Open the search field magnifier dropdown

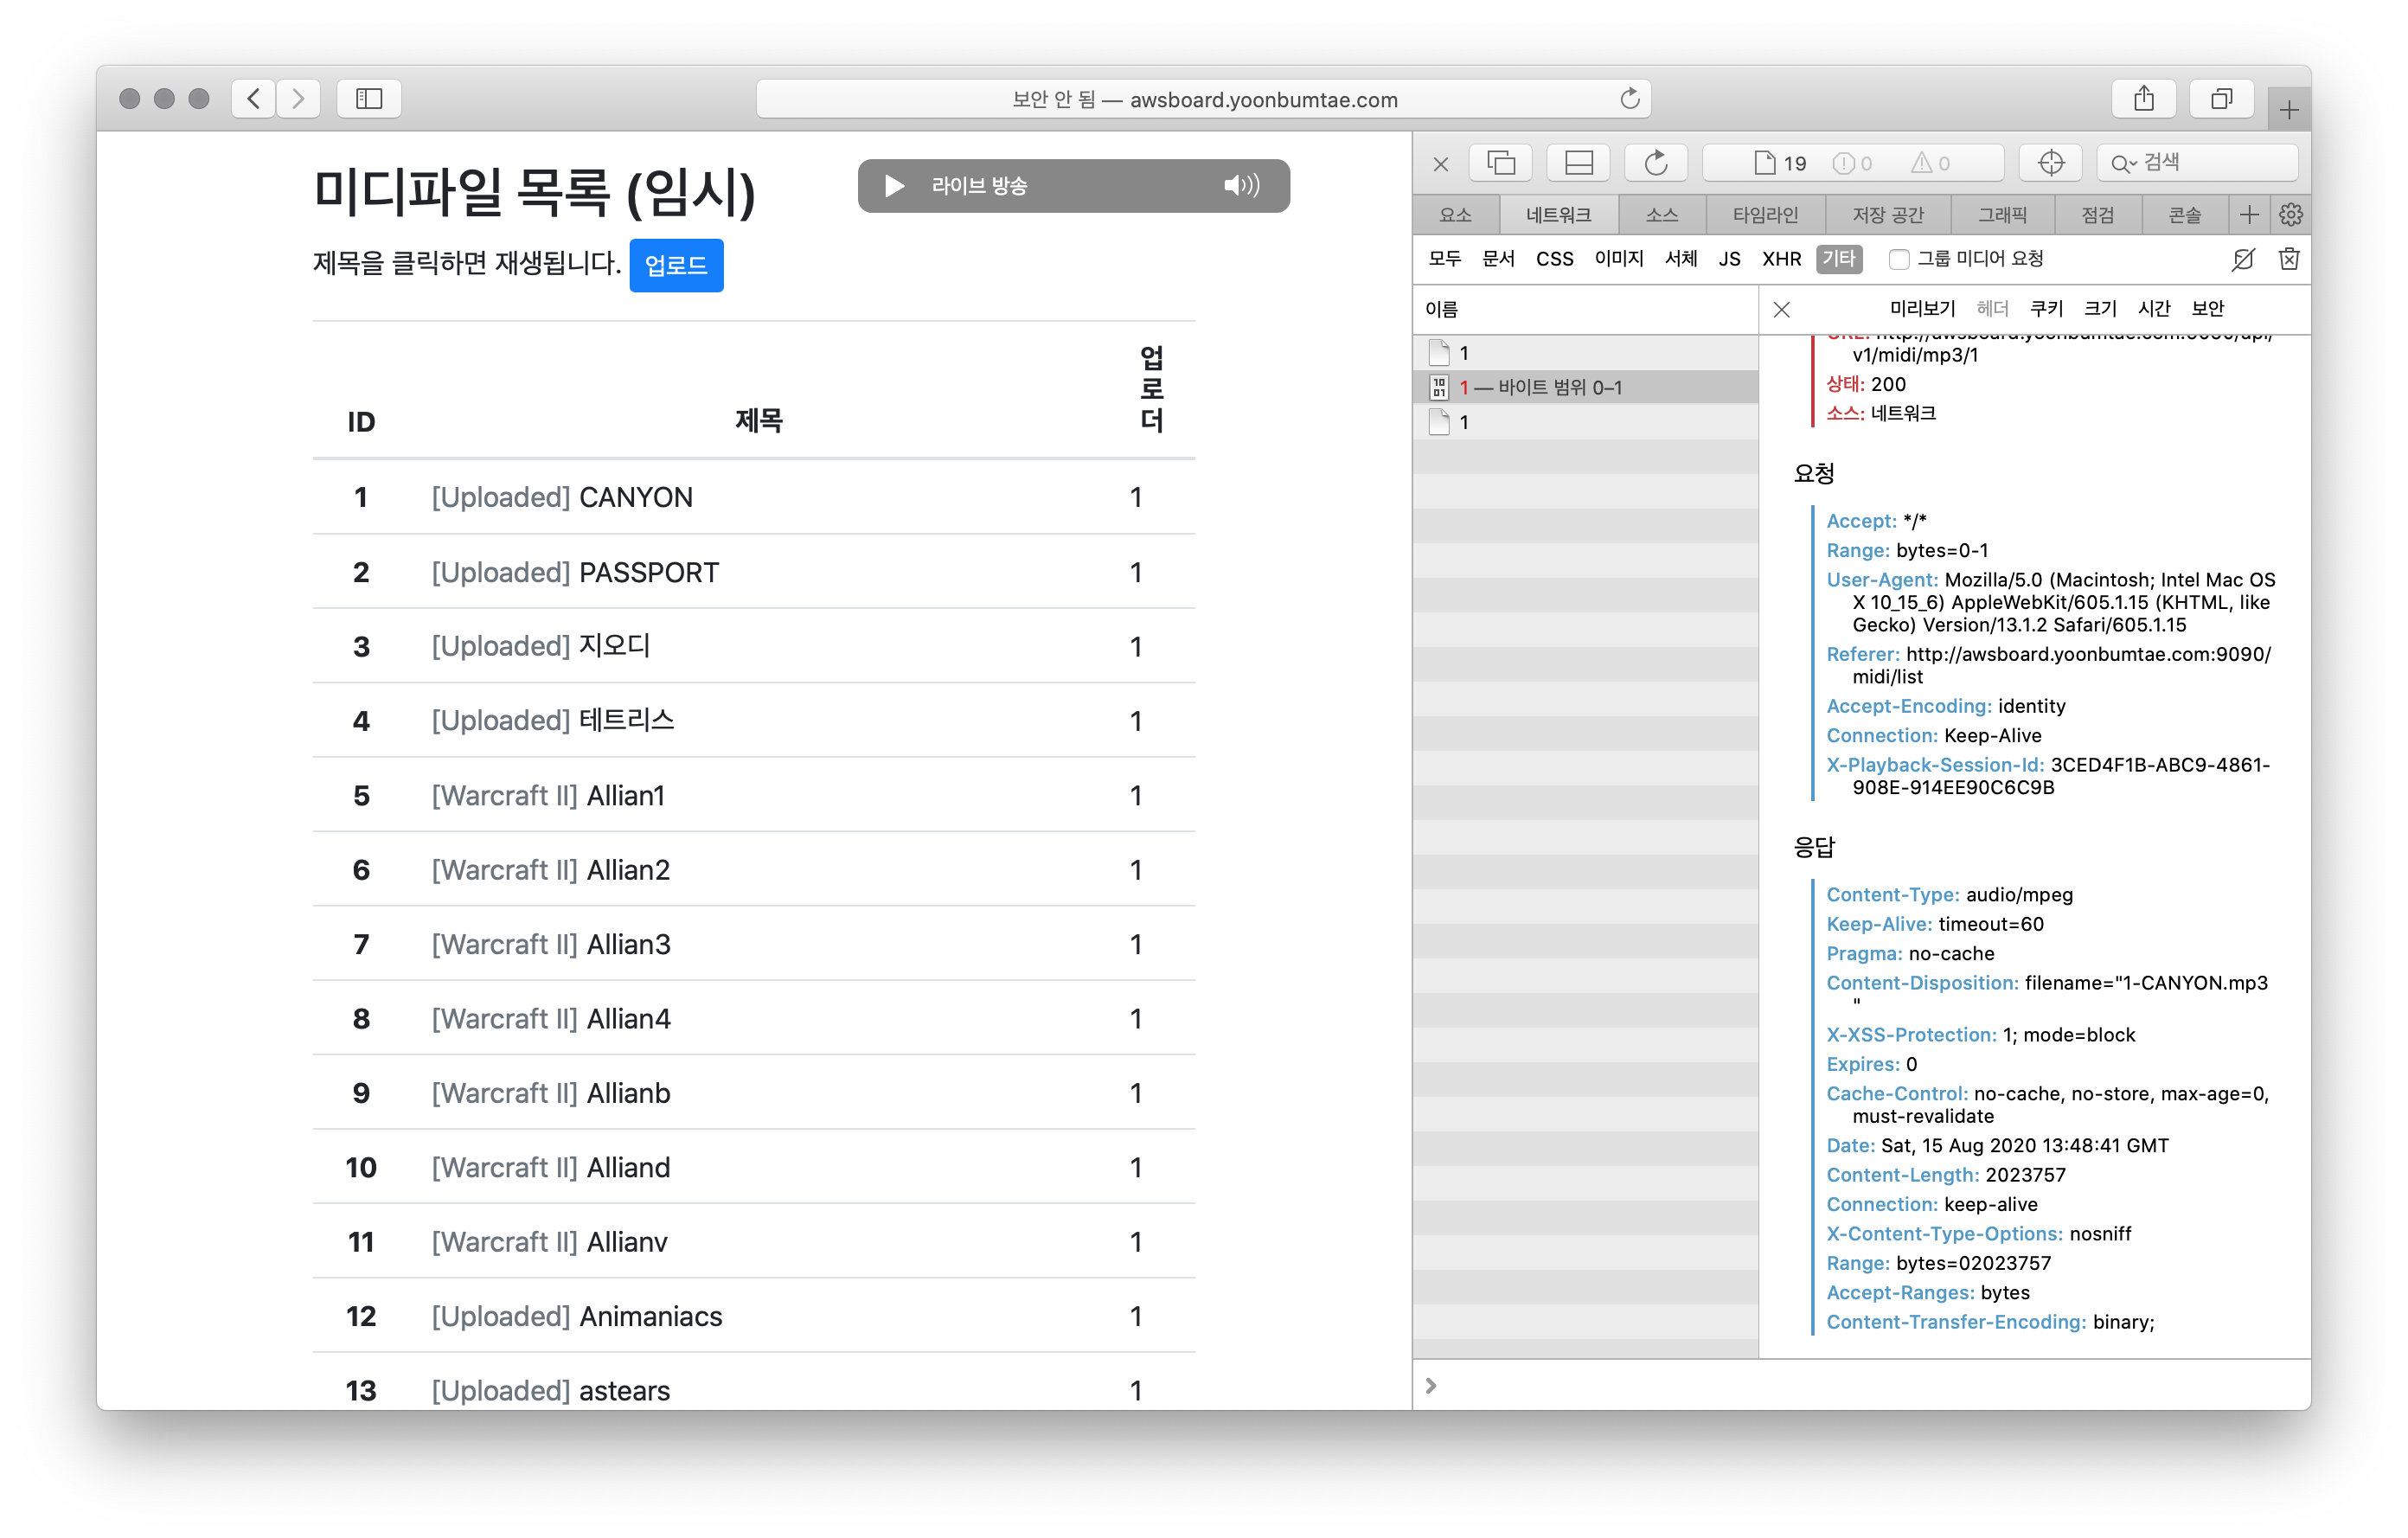(x=2122, y=163)
